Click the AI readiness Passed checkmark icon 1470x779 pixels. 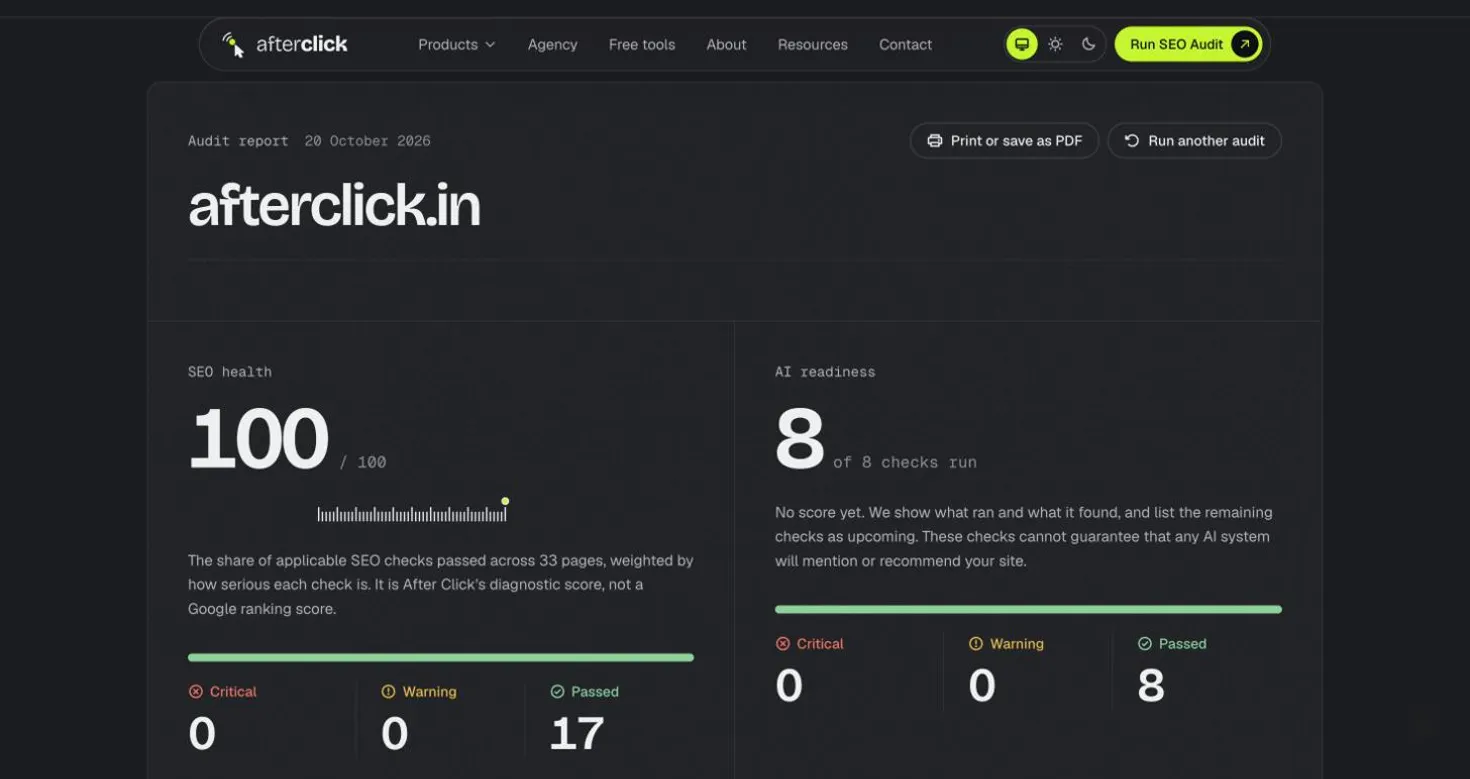pos(1145,643)
